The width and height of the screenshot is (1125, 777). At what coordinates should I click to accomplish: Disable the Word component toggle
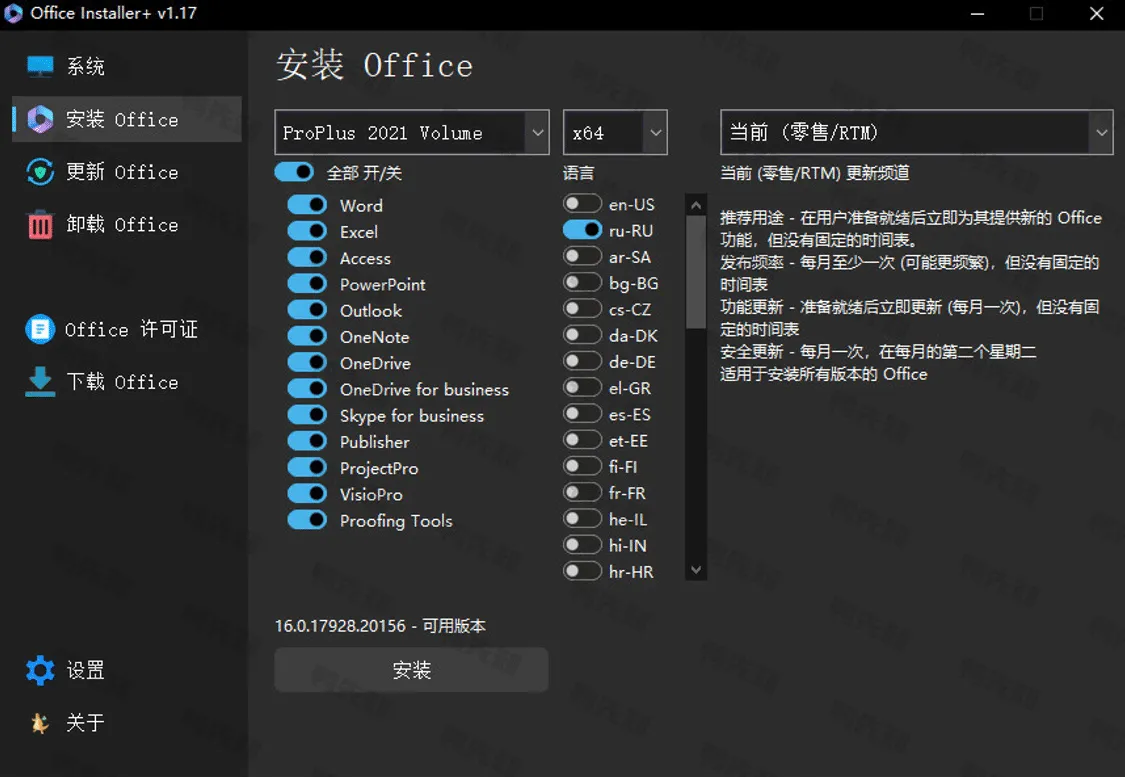(x=307, y=205)
